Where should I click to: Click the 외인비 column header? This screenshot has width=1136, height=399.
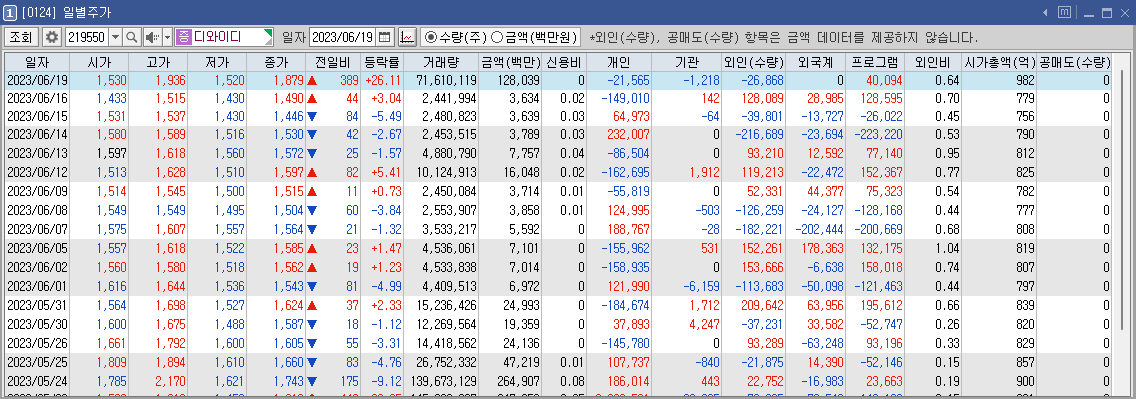(933, 62)
